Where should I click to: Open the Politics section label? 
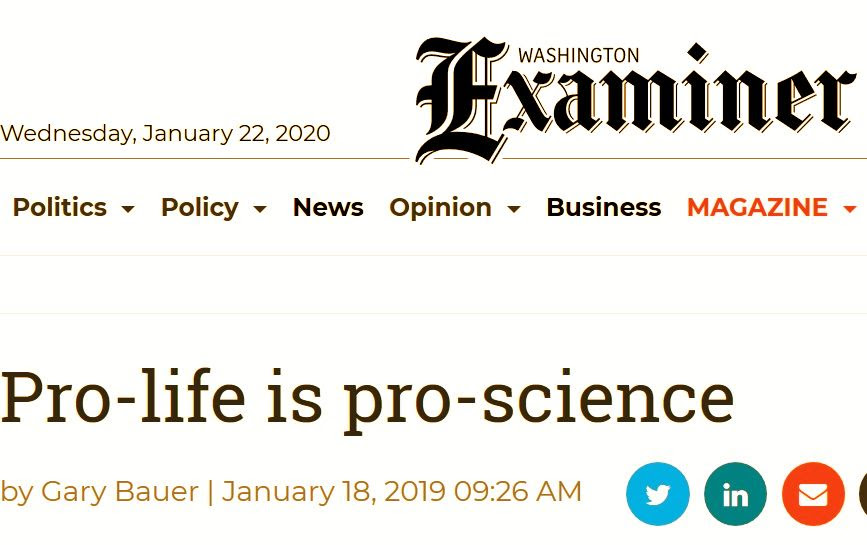[x=60, y=207]
